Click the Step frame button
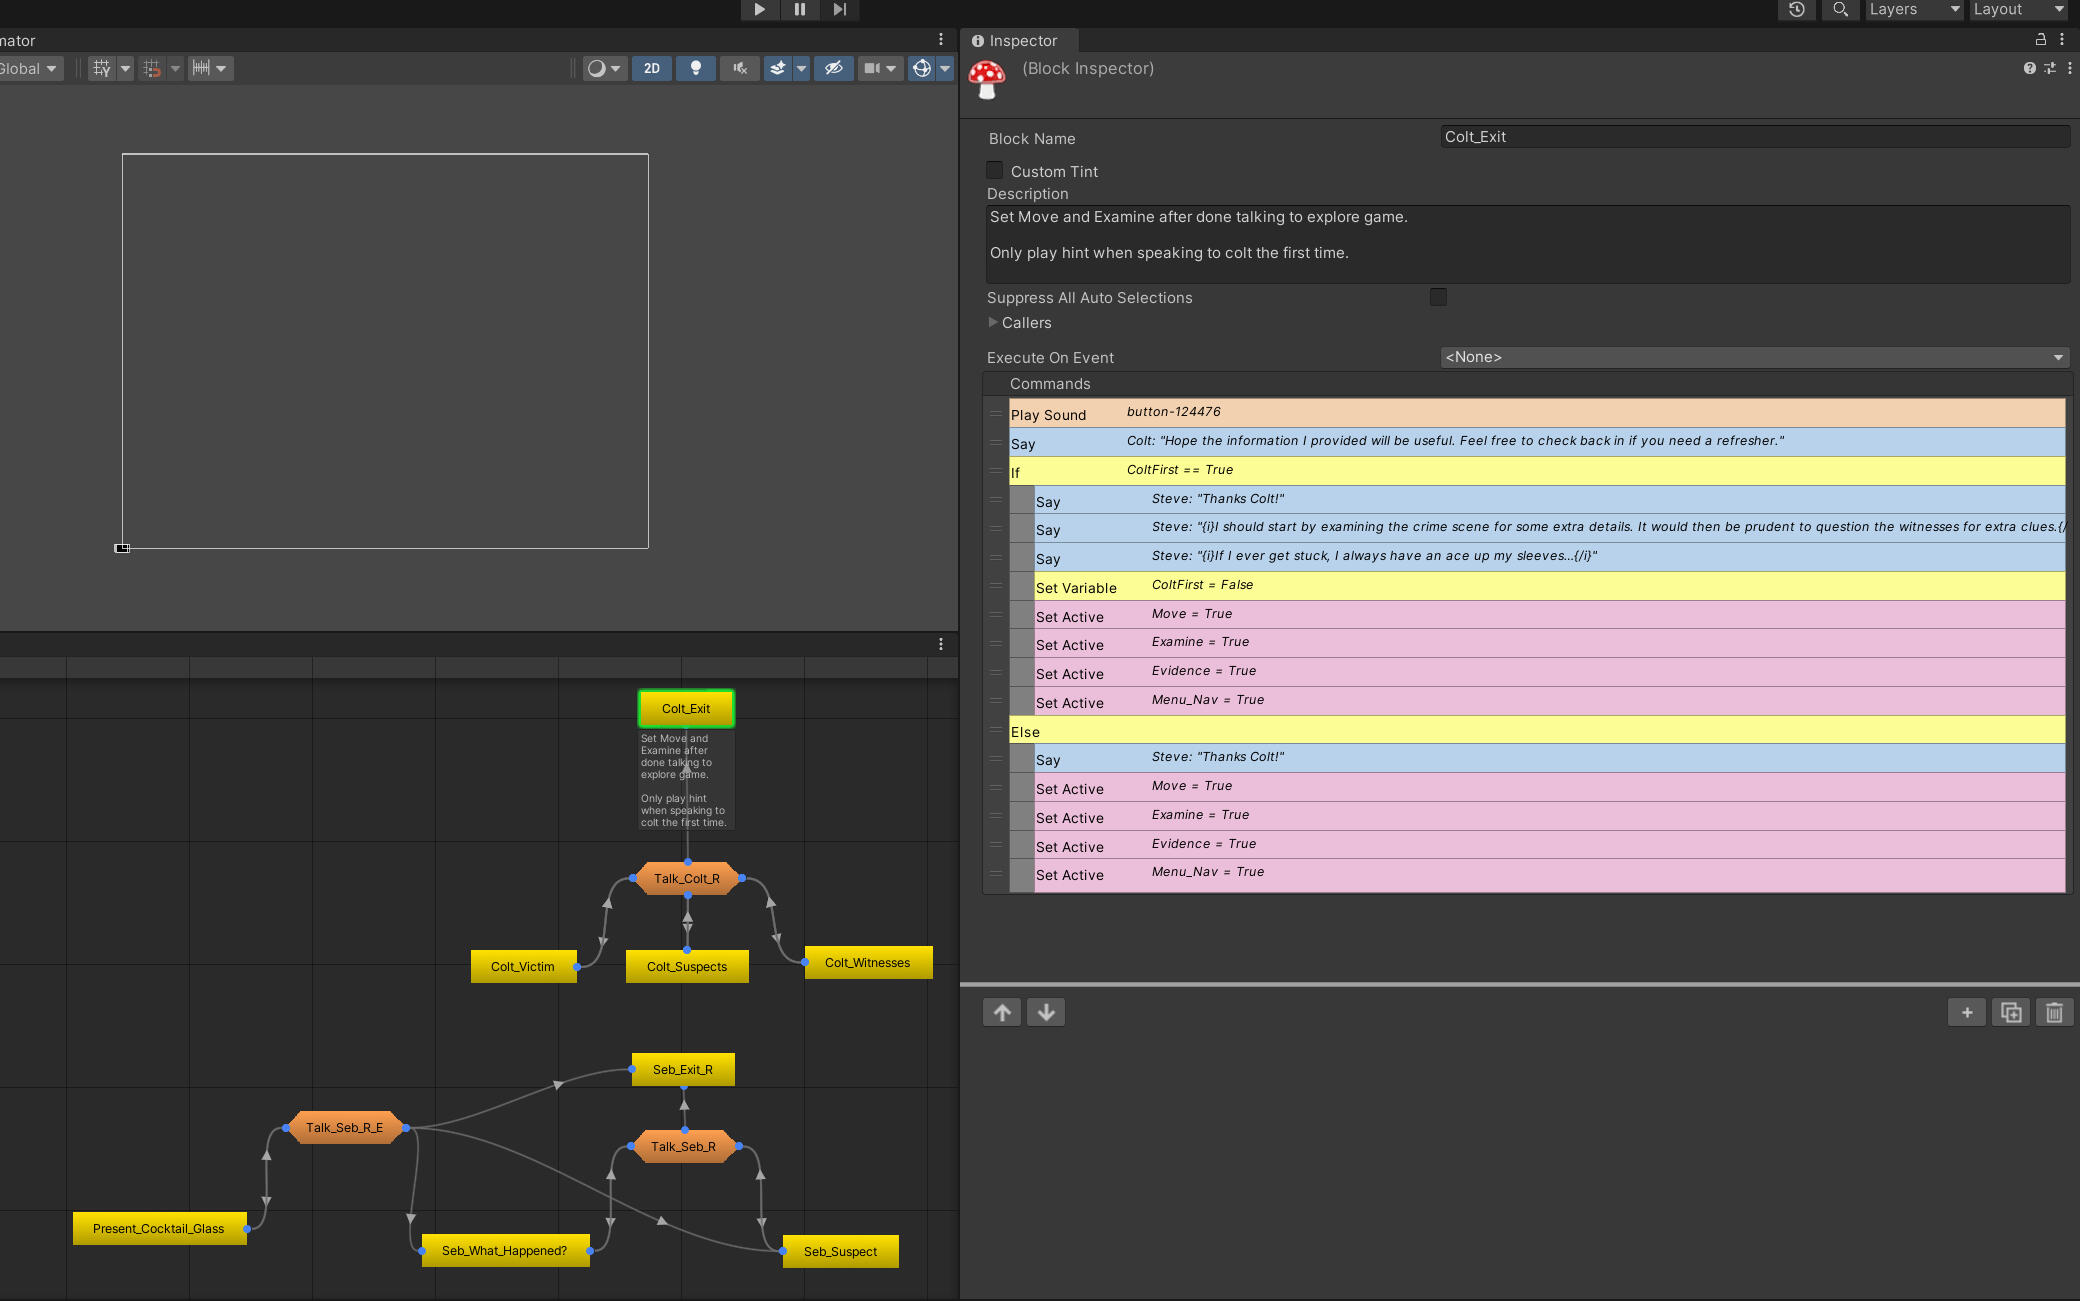 (840, 10)
